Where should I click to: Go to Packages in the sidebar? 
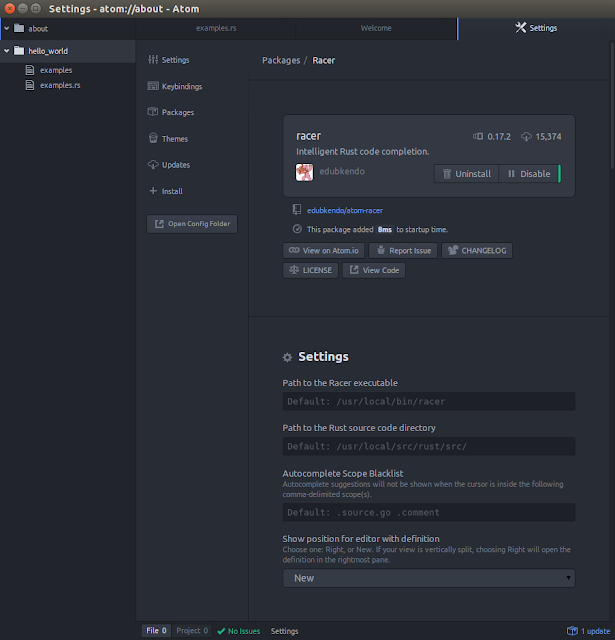pyautogui.click(x=171, y=112)
